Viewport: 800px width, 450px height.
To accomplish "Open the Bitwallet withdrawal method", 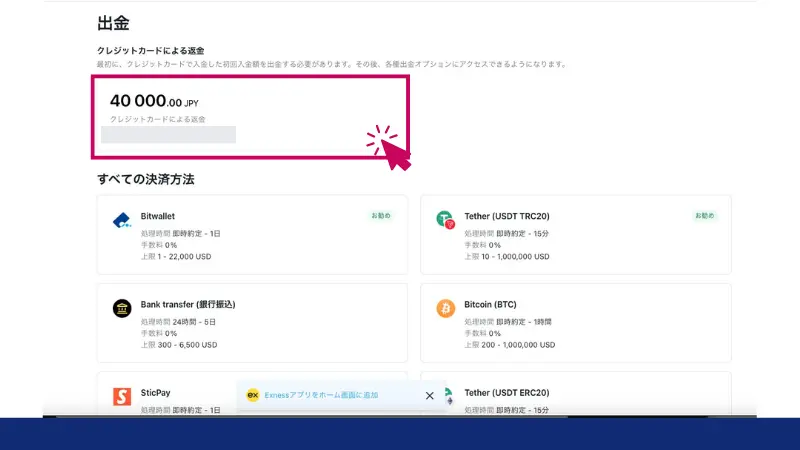I will [252, 235].
